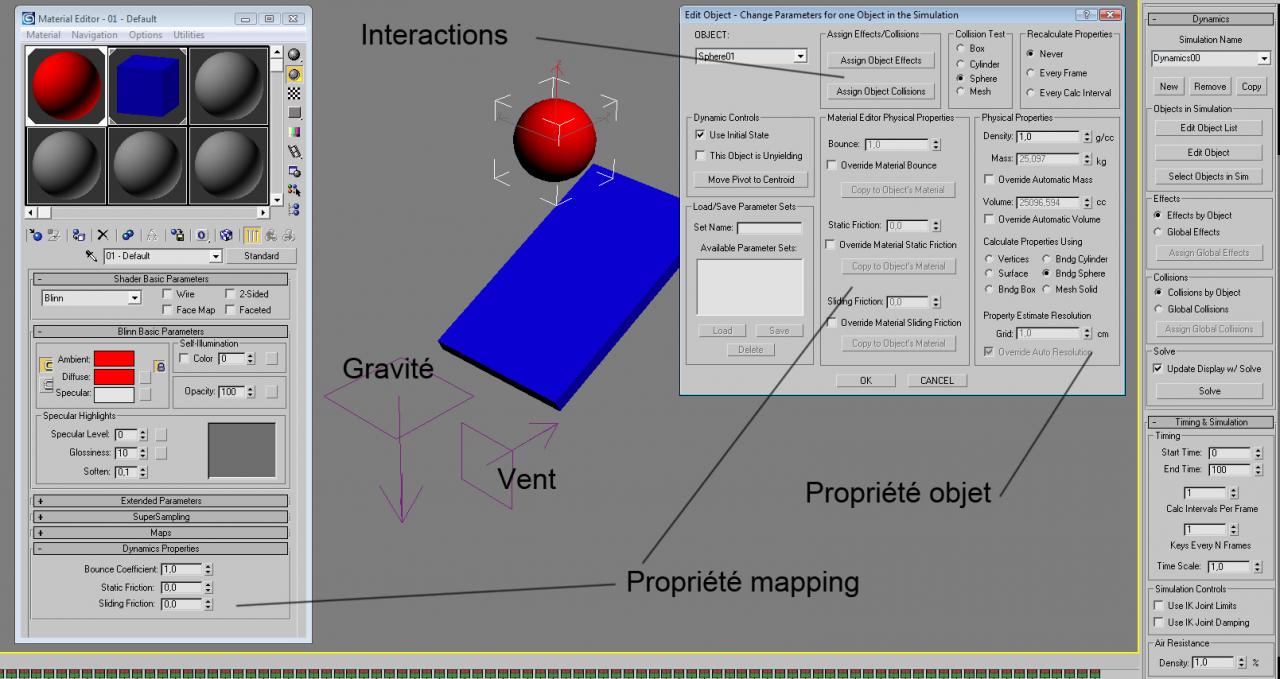Click the Ambient red color swatch

[113, 359]
